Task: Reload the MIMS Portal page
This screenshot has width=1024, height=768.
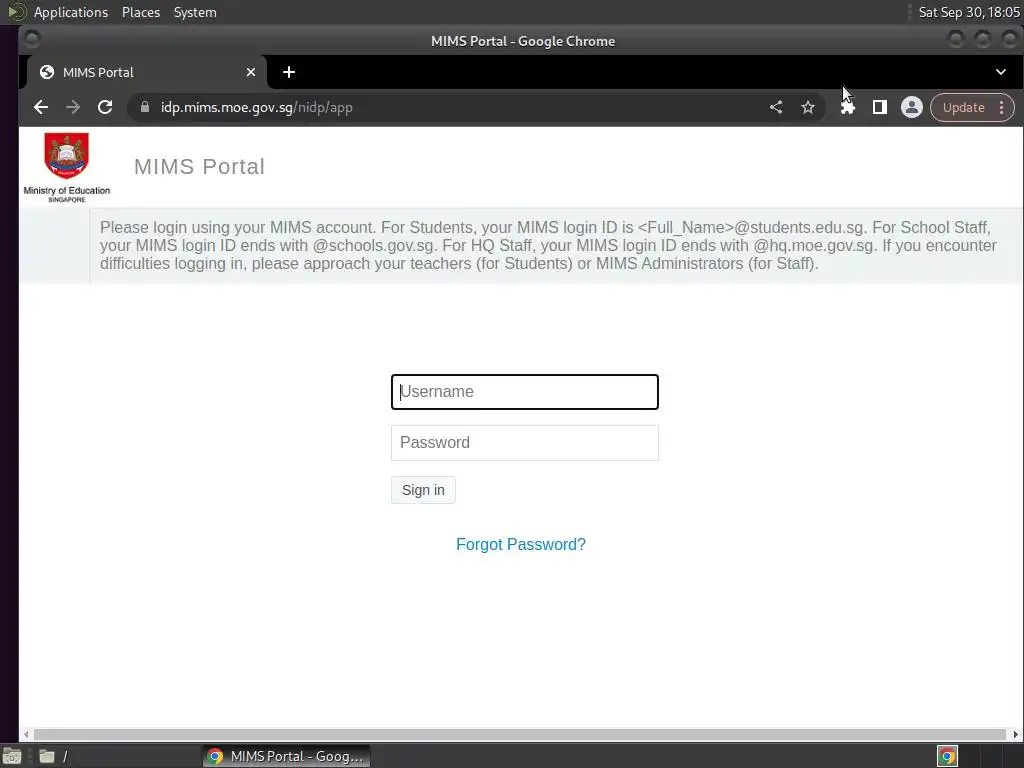Action: pos(105,107)
